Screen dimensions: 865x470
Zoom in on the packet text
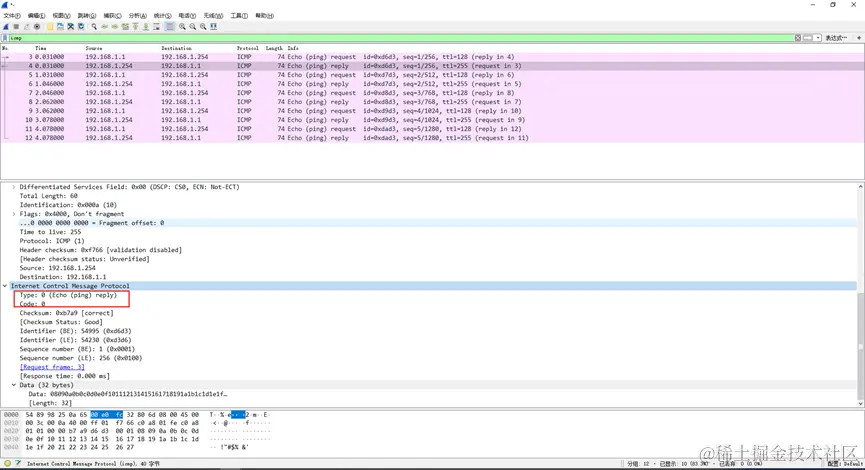click(x=182, y=26)
